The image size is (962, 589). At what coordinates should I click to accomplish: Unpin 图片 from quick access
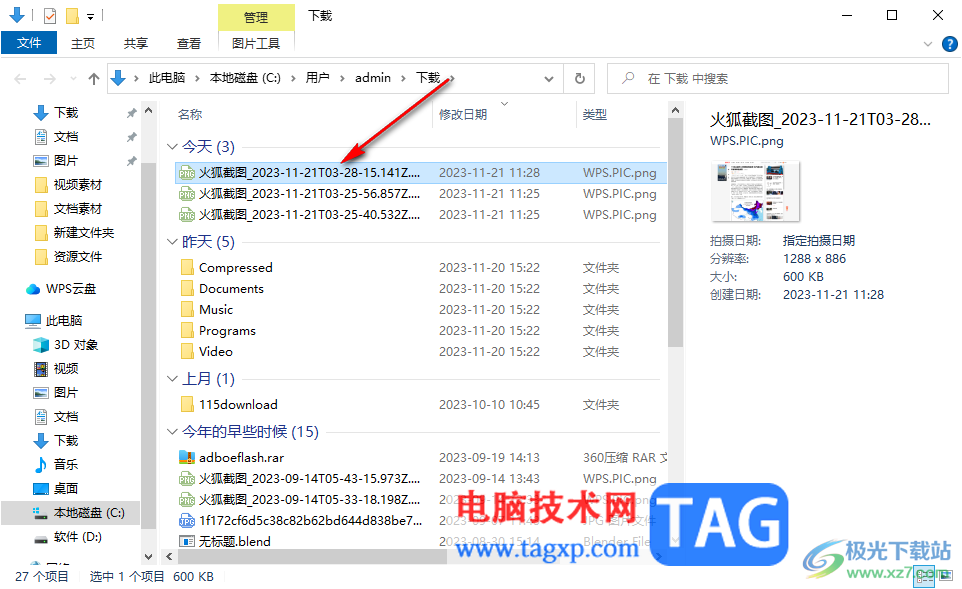coord(130,160)
